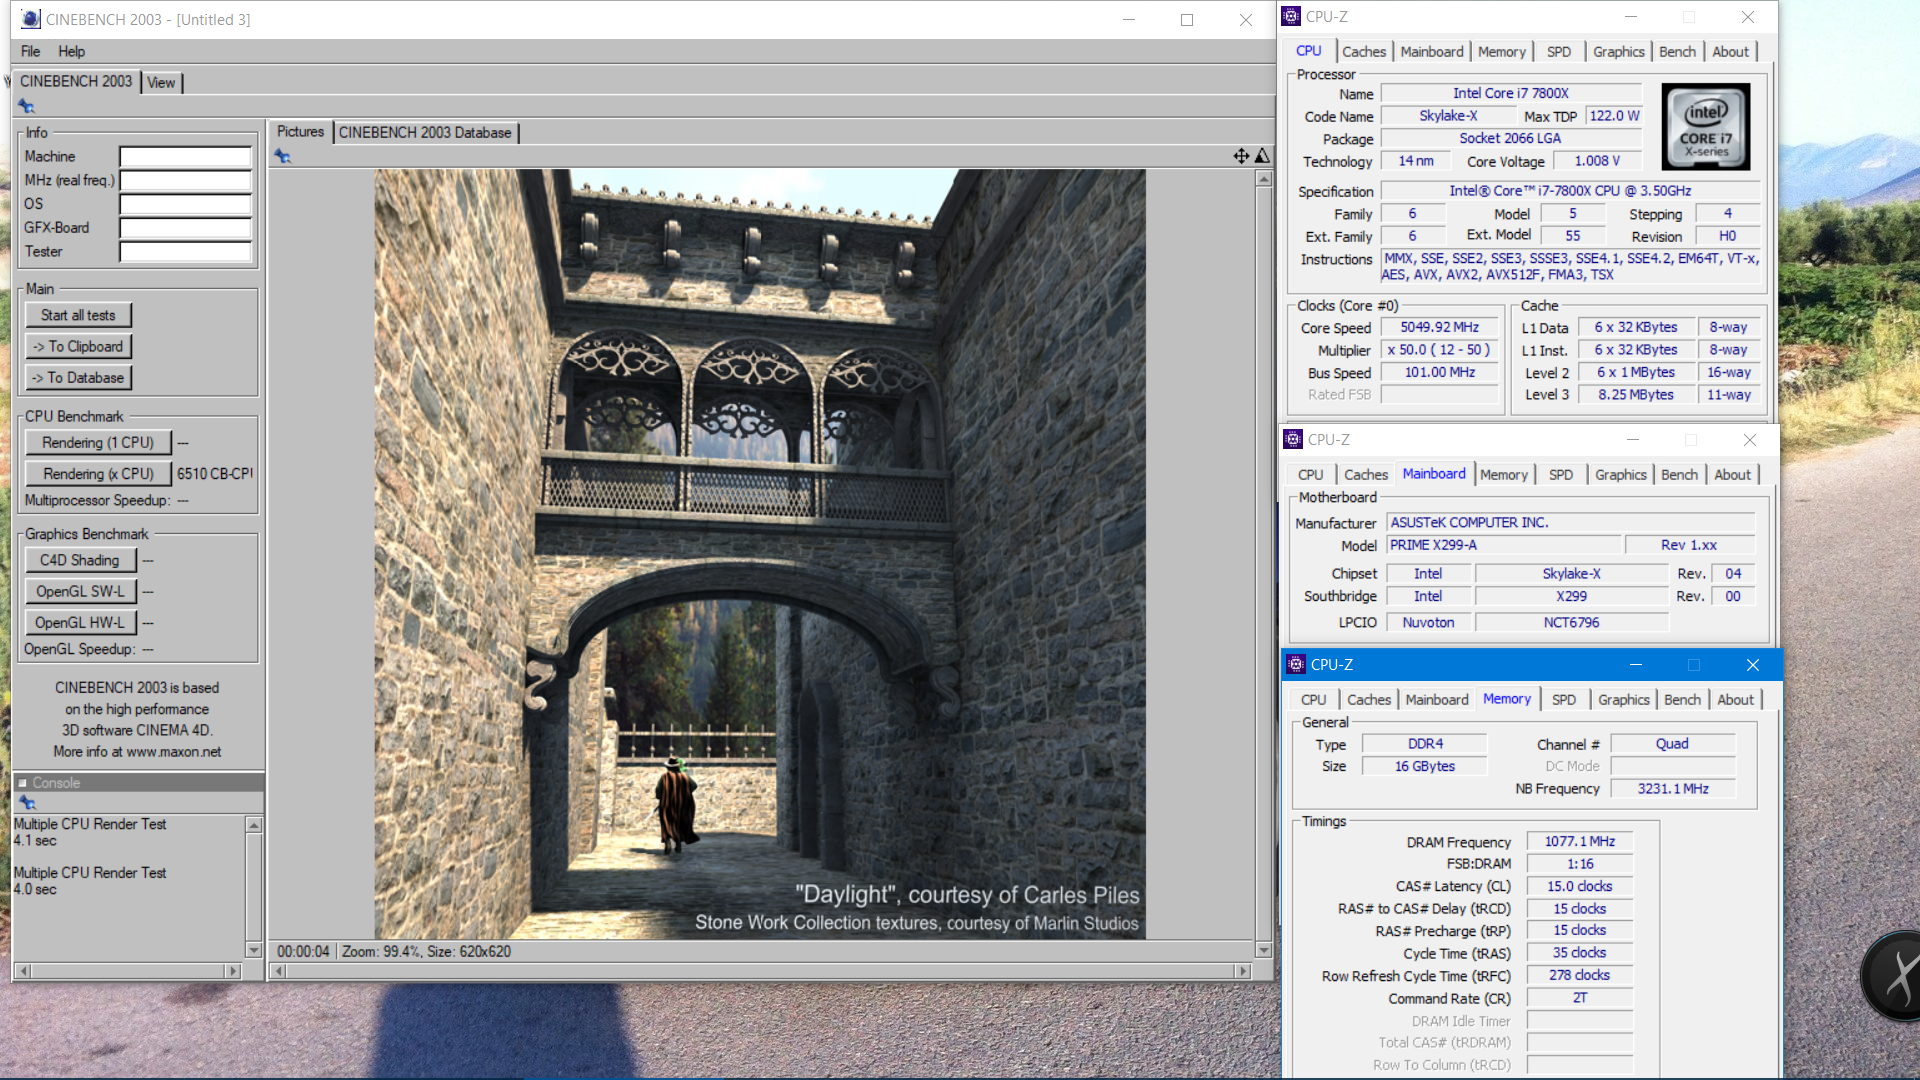Screen dimensions: 1920x1080
Task: Select SPD tab in Memory CPU-Z window
Action: pyautogui.click(x=1563, y=700)
